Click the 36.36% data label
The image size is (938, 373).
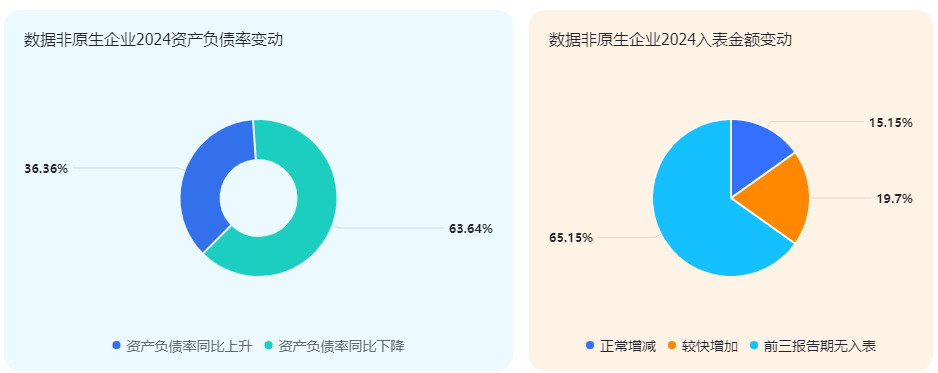46,169
